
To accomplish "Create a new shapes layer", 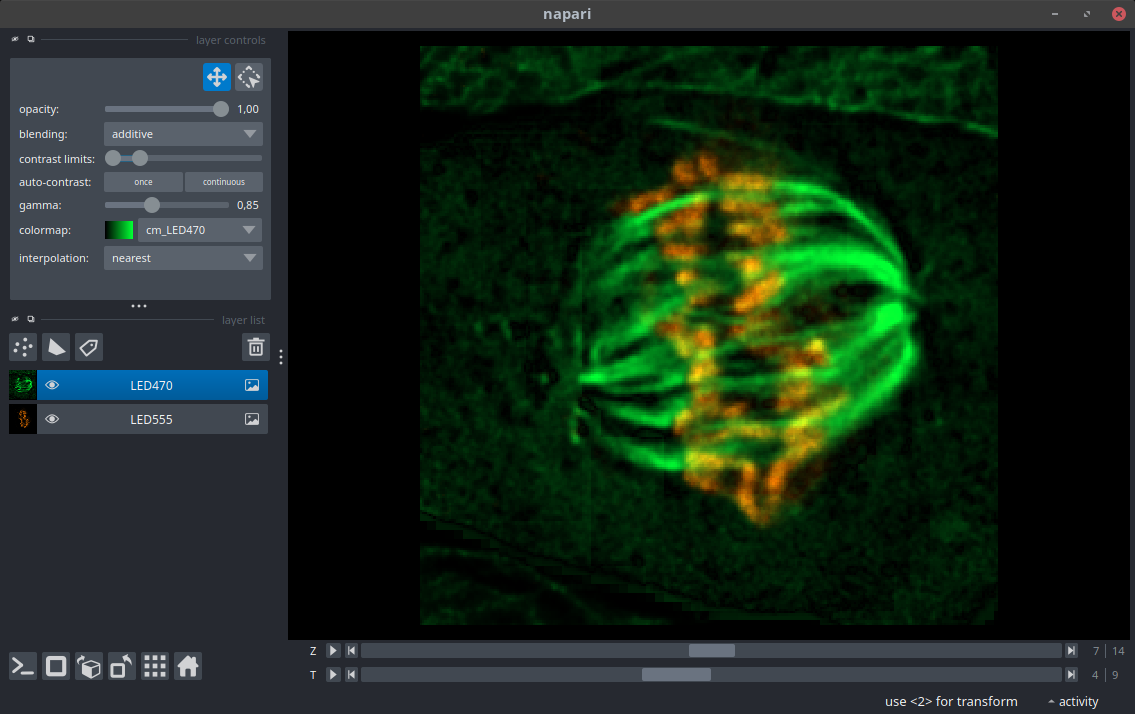I will [56, 347].
